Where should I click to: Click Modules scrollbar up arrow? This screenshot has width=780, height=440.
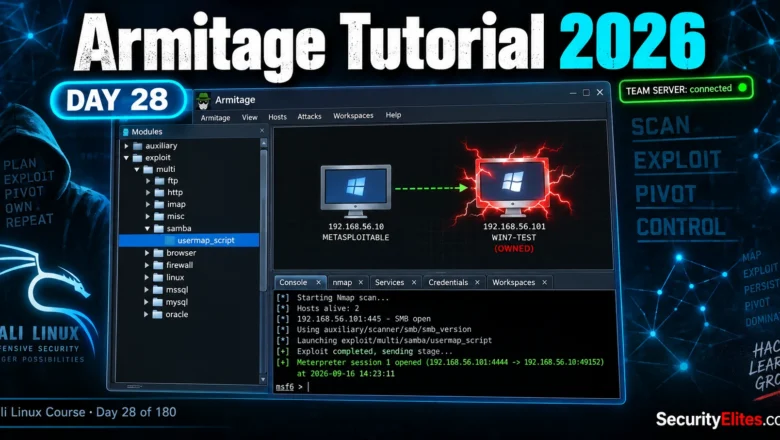[x=264, y=143]
